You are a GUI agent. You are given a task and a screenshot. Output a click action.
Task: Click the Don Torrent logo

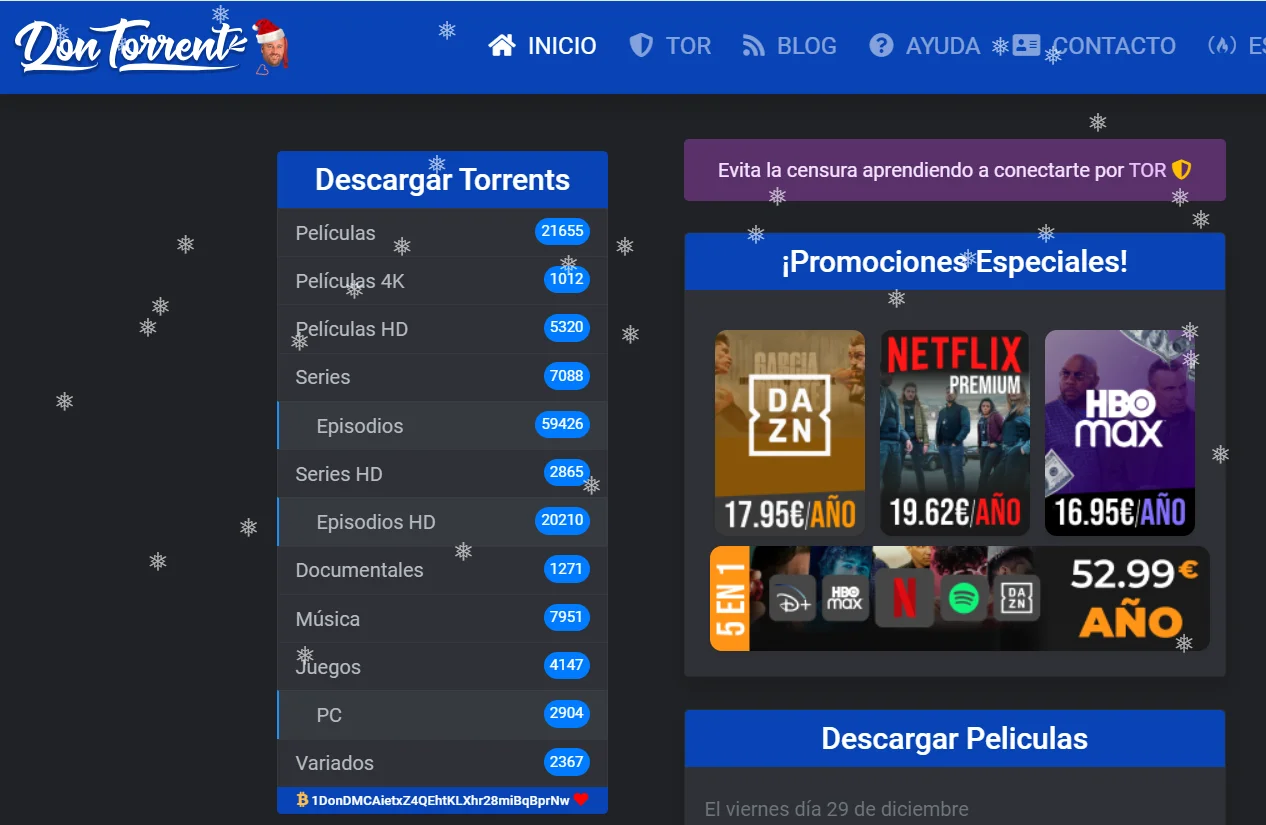click(x=151, y=46)
